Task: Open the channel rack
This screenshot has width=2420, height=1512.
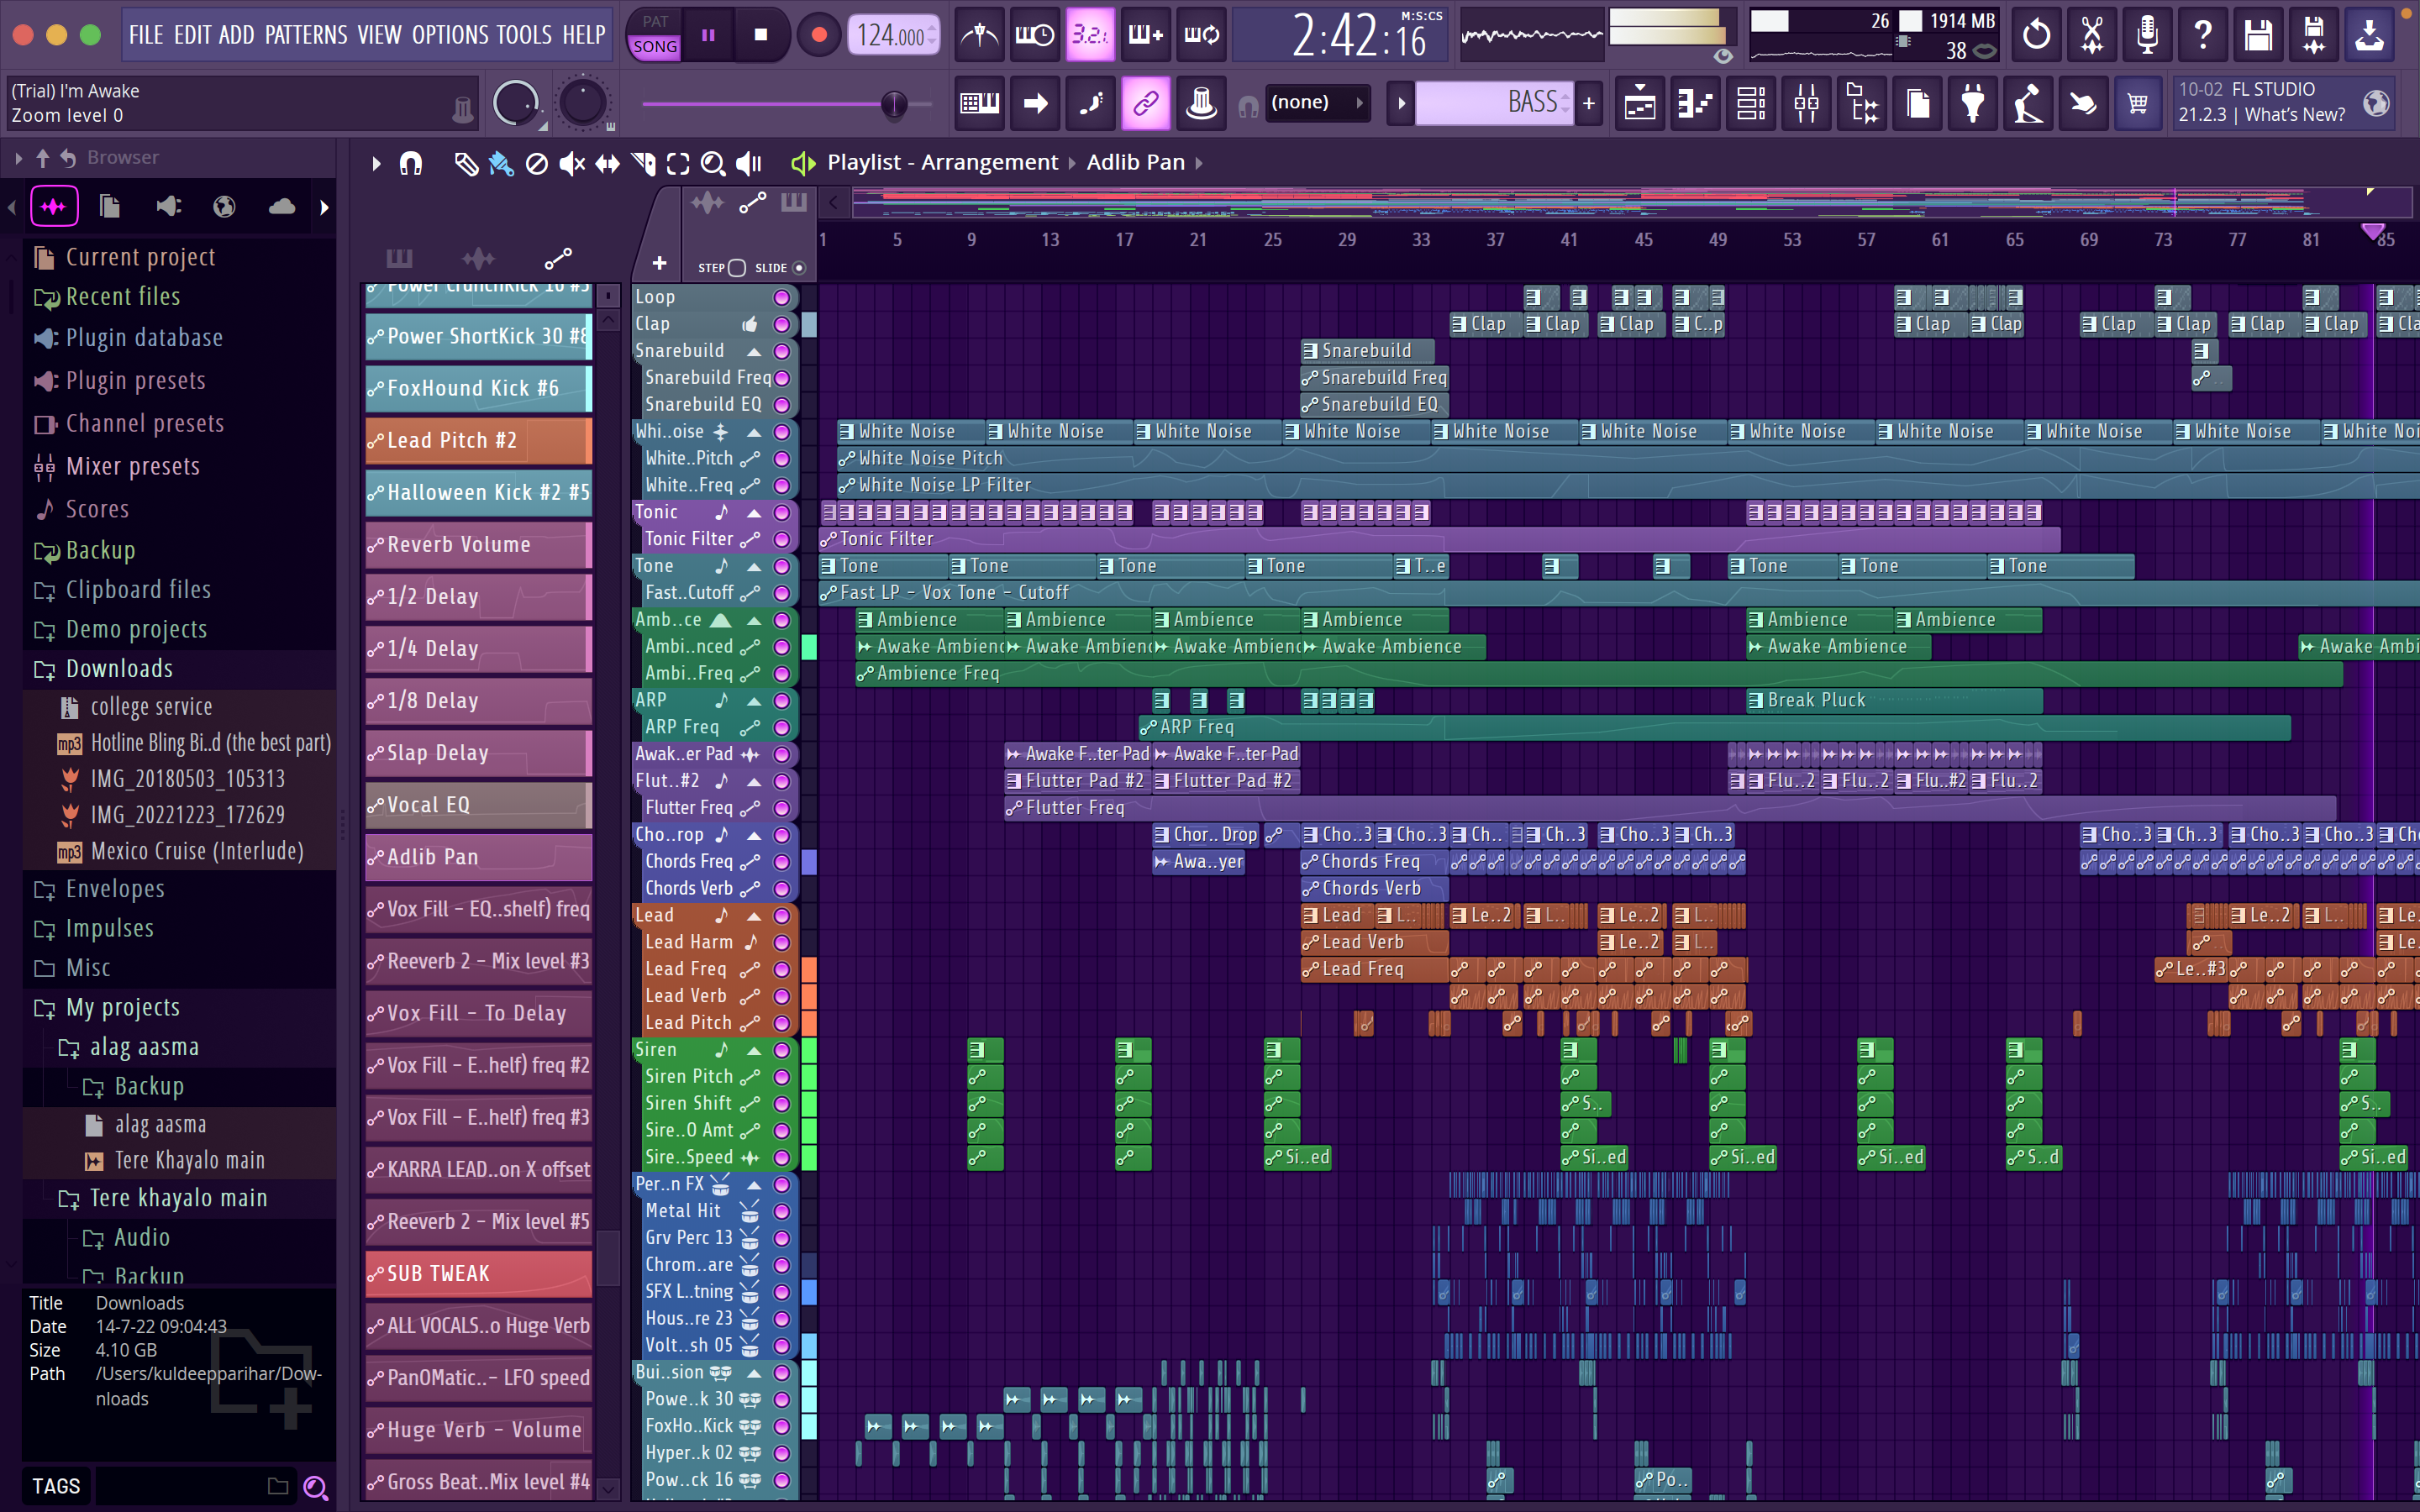Action: (1752, 103)
